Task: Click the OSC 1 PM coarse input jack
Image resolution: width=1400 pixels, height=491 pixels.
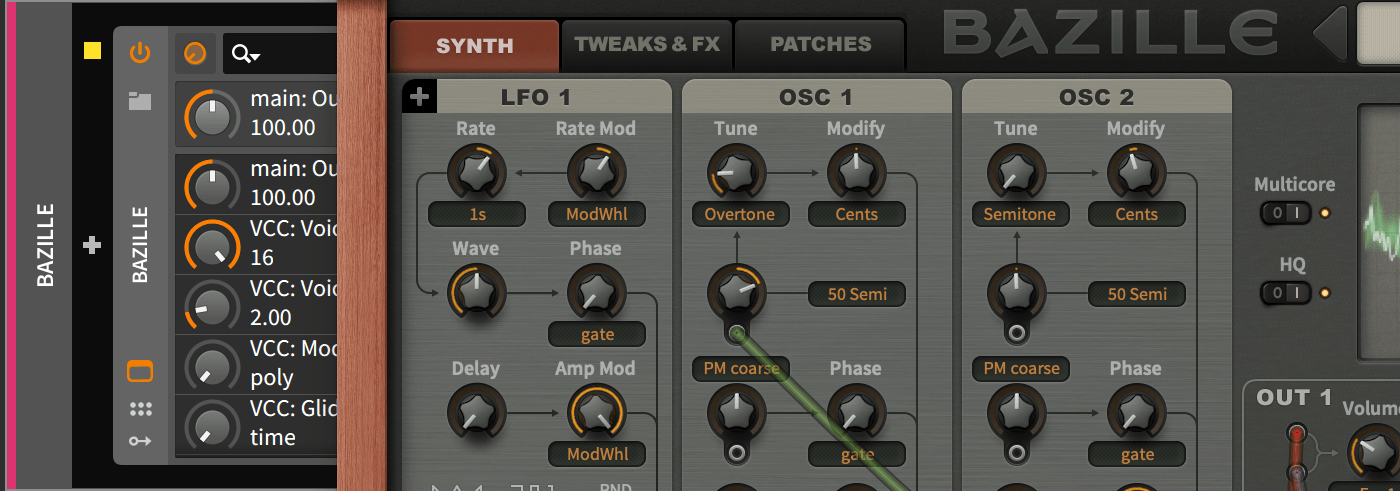Action: (737, 453)
